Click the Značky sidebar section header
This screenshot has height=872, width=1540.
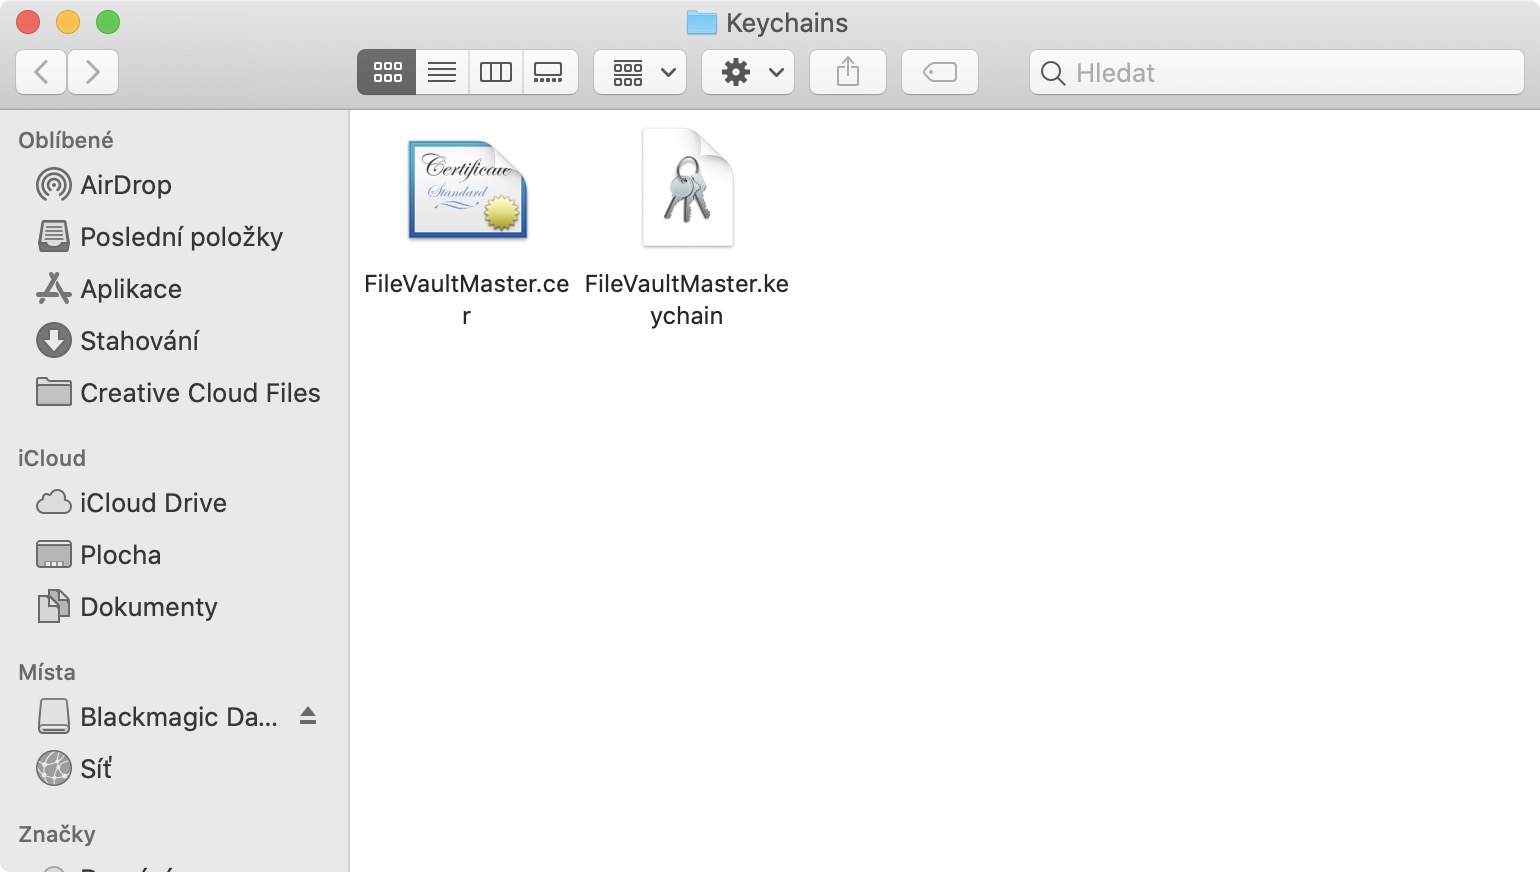pos(57,834)
